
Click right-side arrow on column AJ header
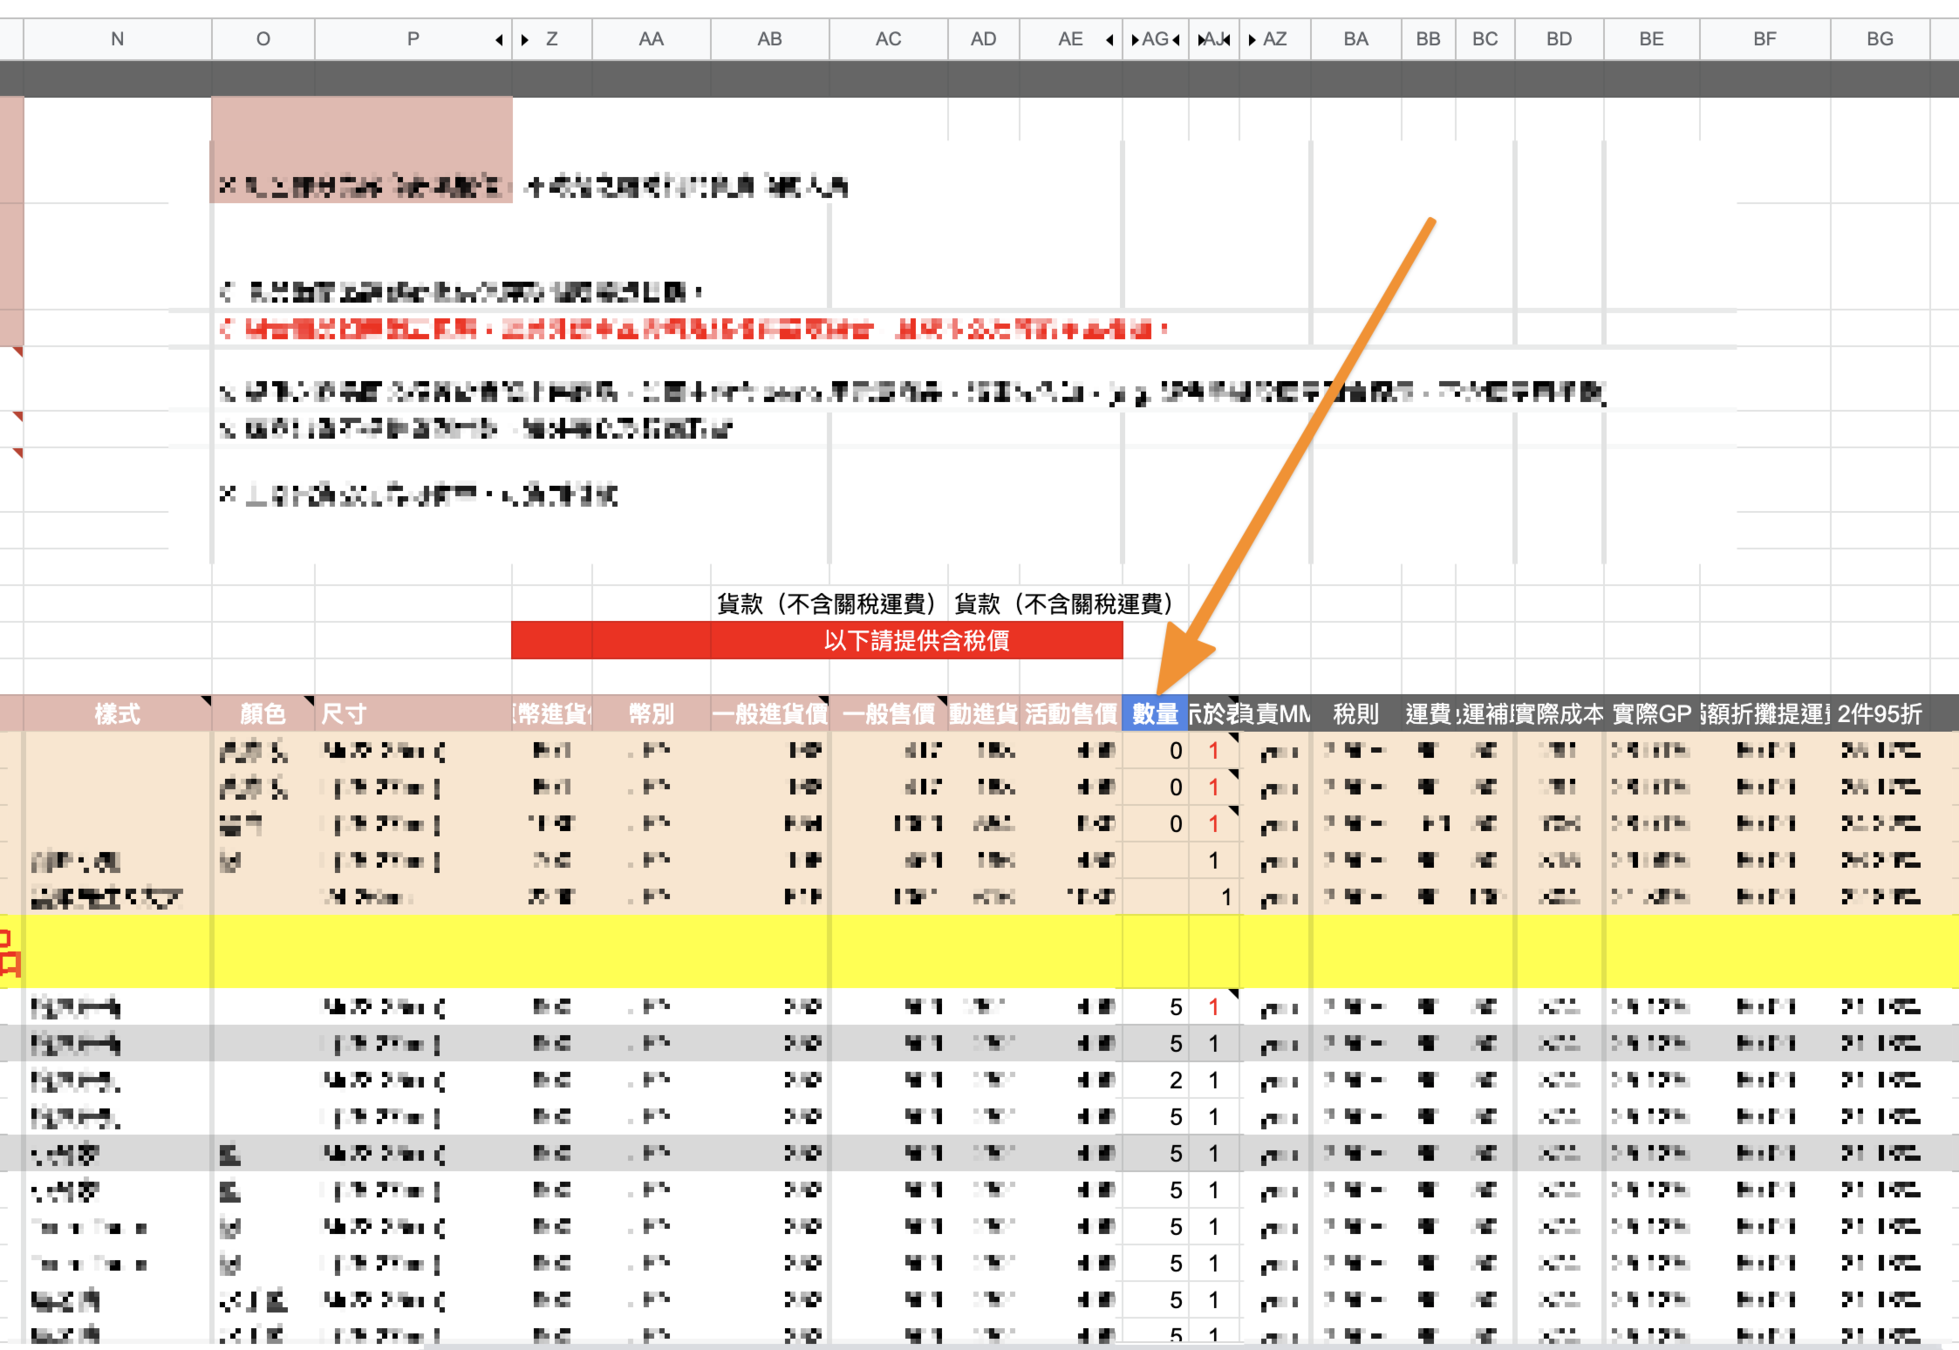1227,40
